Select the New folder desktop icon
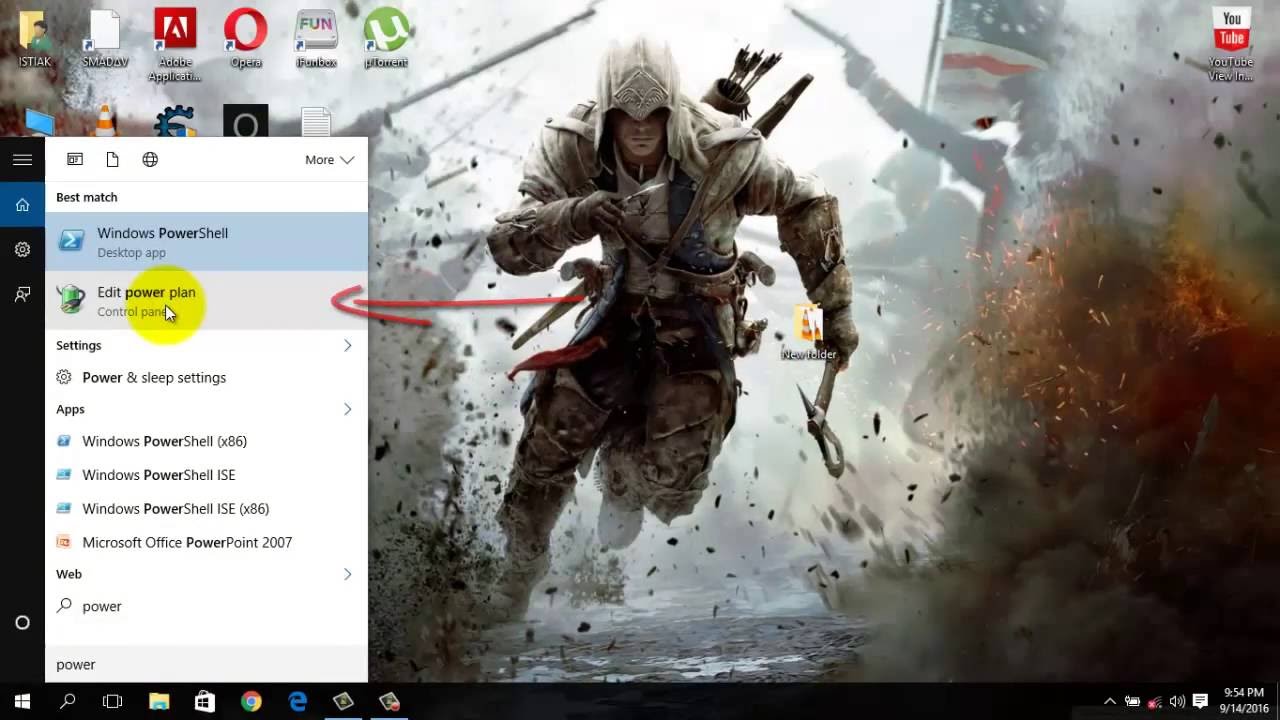Screen dimensions: 1280x720 click(x=808, y=333)
